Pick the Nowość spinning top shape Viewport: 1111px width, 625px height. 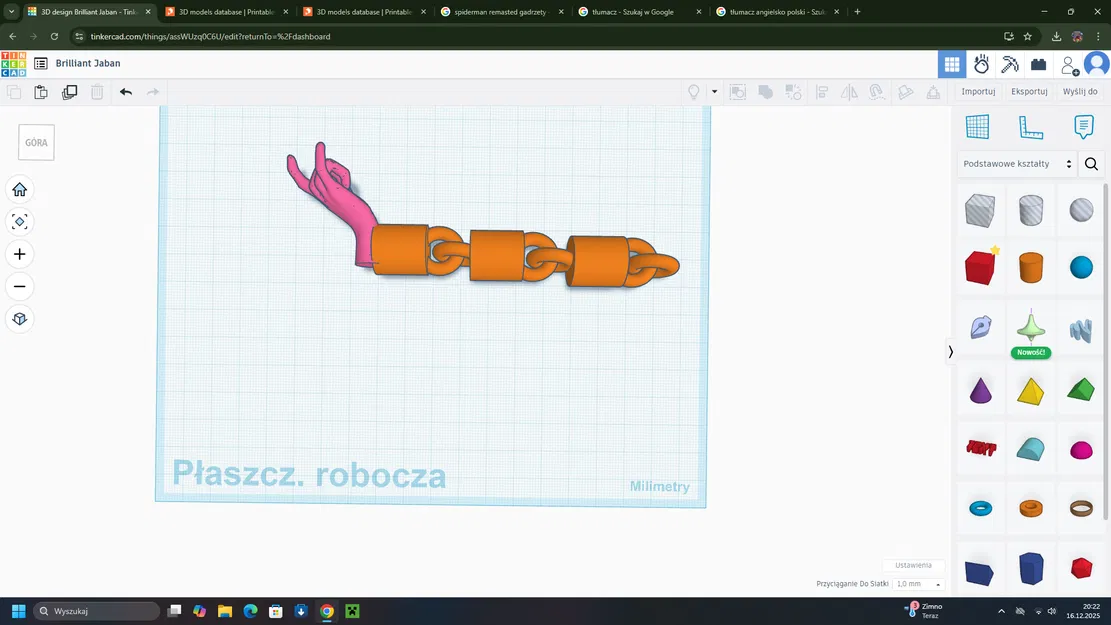(x=1031, y=328)
